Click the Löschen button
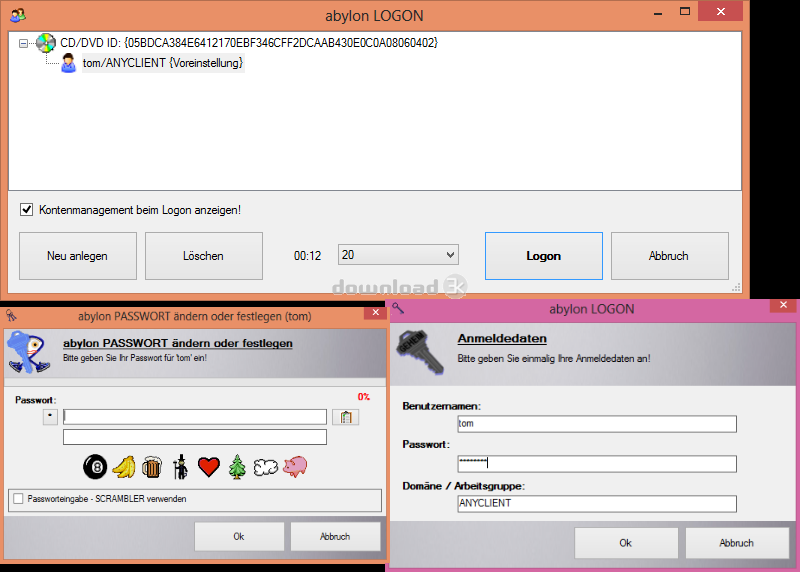This screenshot has width=800, height=572. point(204,256)
